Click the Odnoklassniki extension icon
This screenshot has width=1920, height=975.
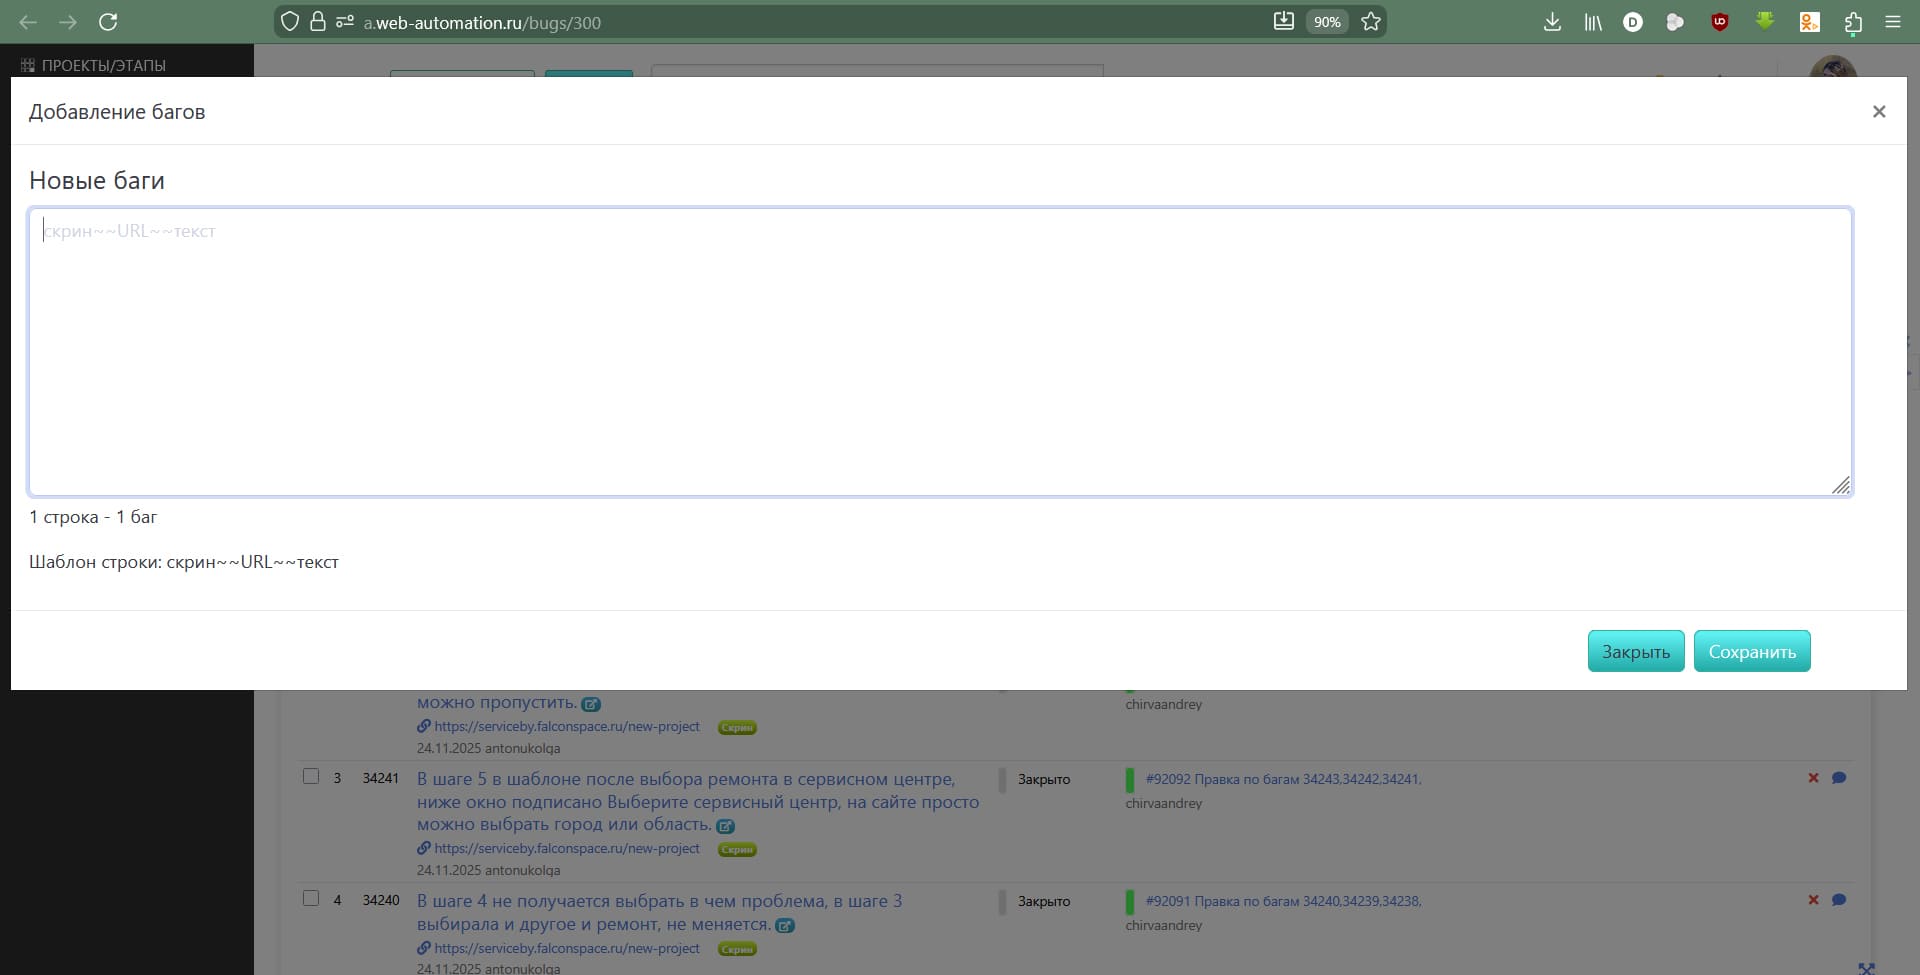point(1809,22)
